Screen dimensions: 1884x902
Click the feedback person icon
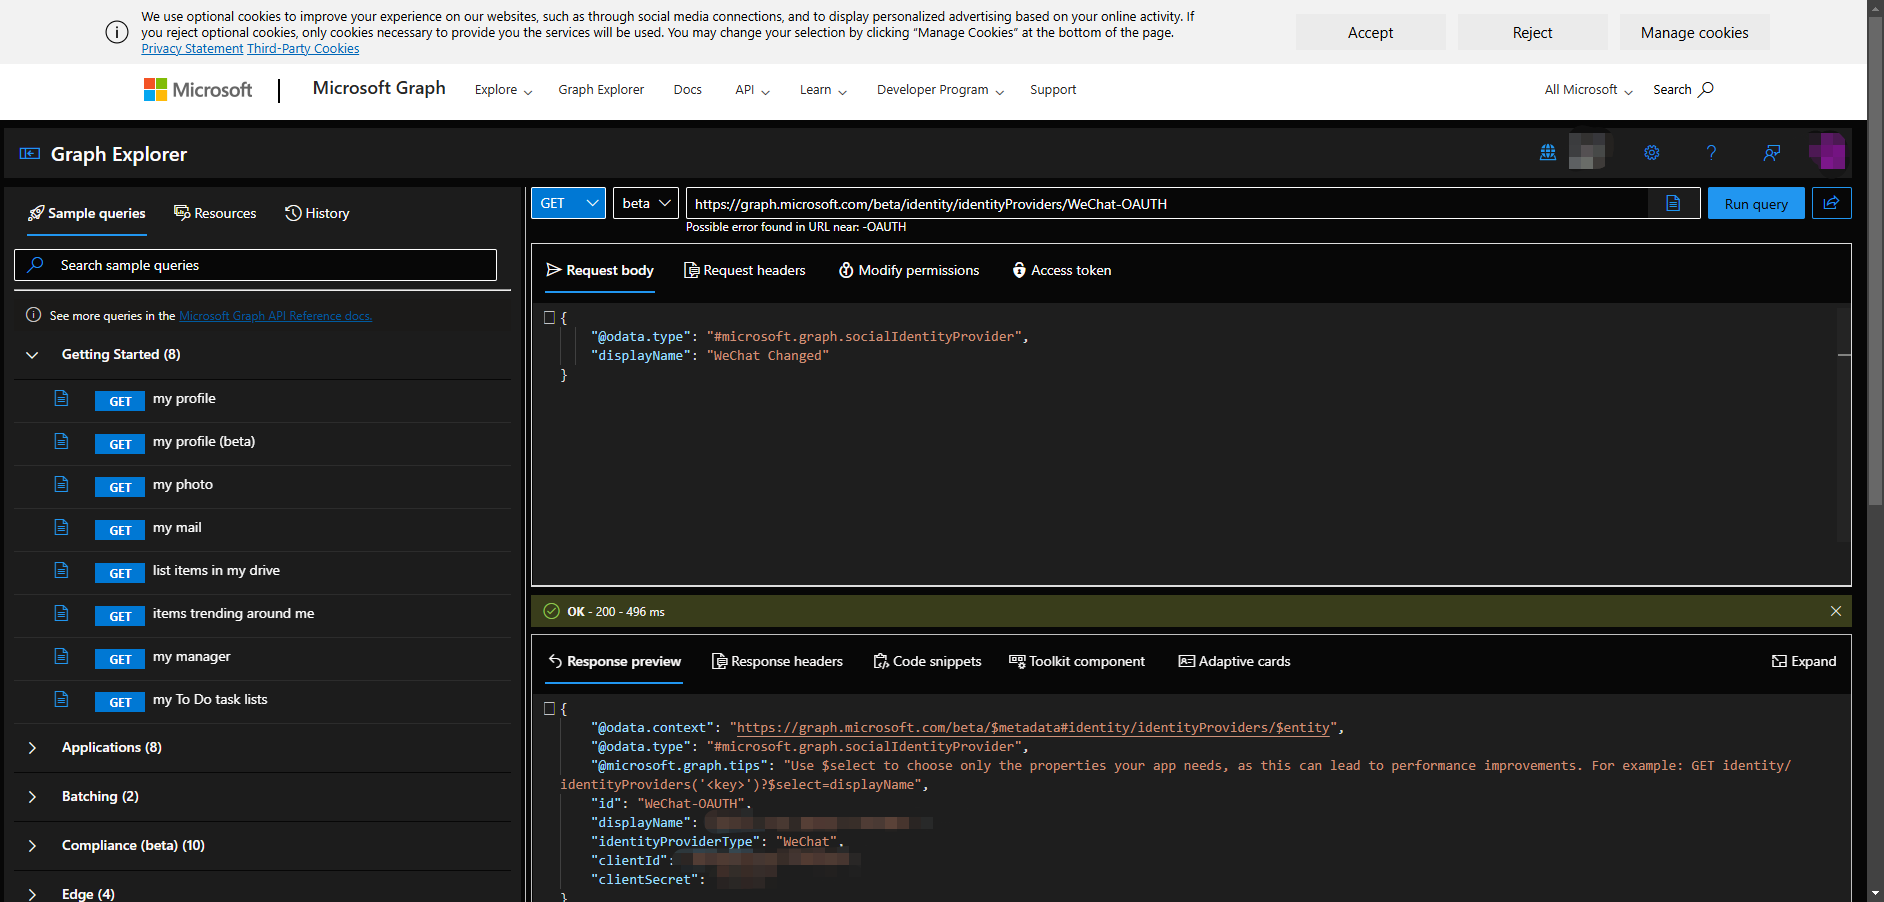pyautogui.click(x=1772, y=152)
